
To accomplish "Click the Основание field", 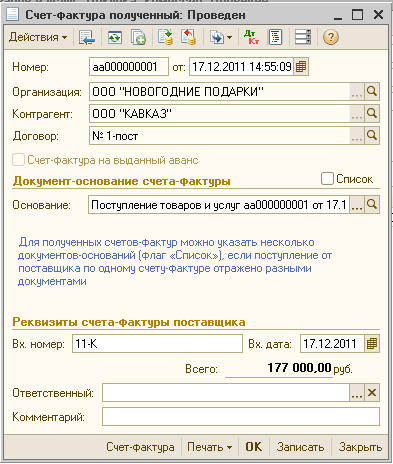I will coord(219,205).
